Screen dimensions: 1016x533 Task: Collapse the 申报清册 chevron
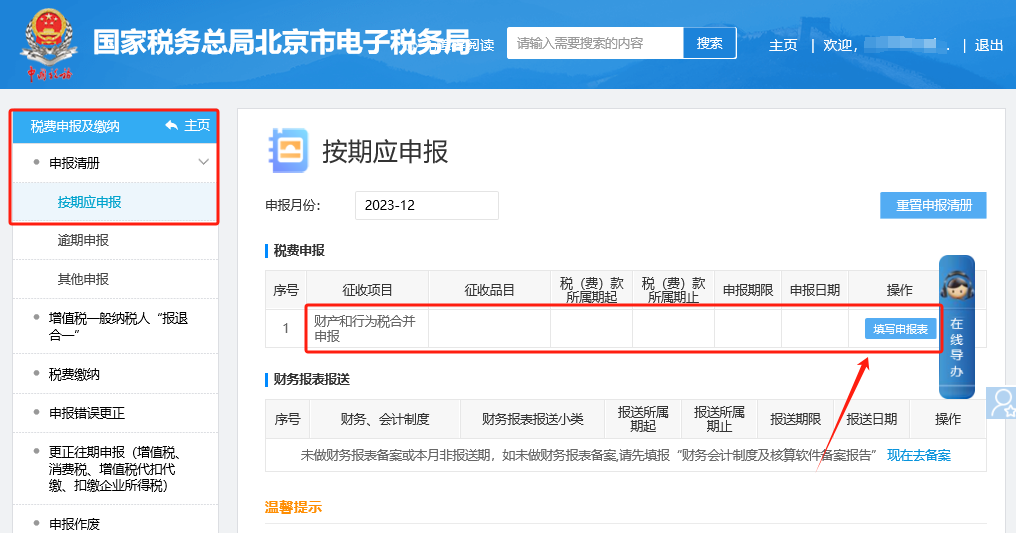click(x=203, y=162)
